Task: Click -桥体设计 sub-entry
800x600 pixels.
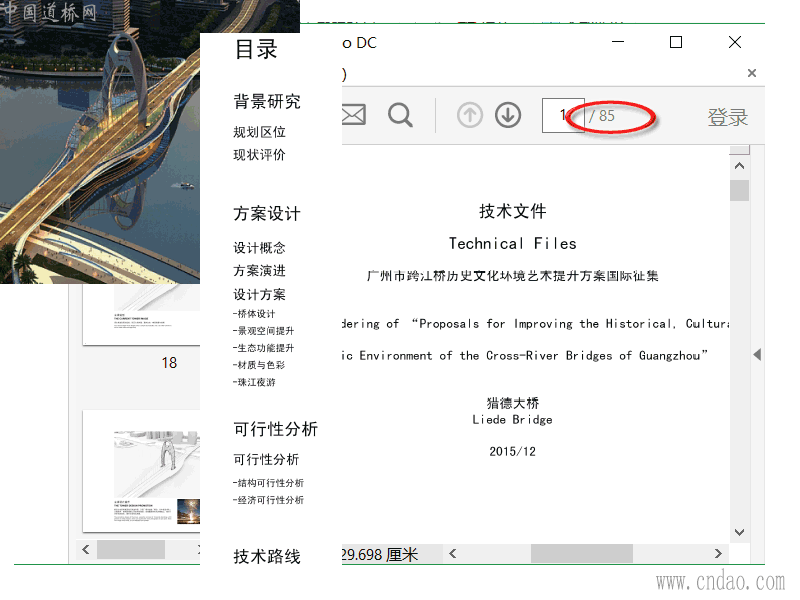Action: [x=254, y=314]
